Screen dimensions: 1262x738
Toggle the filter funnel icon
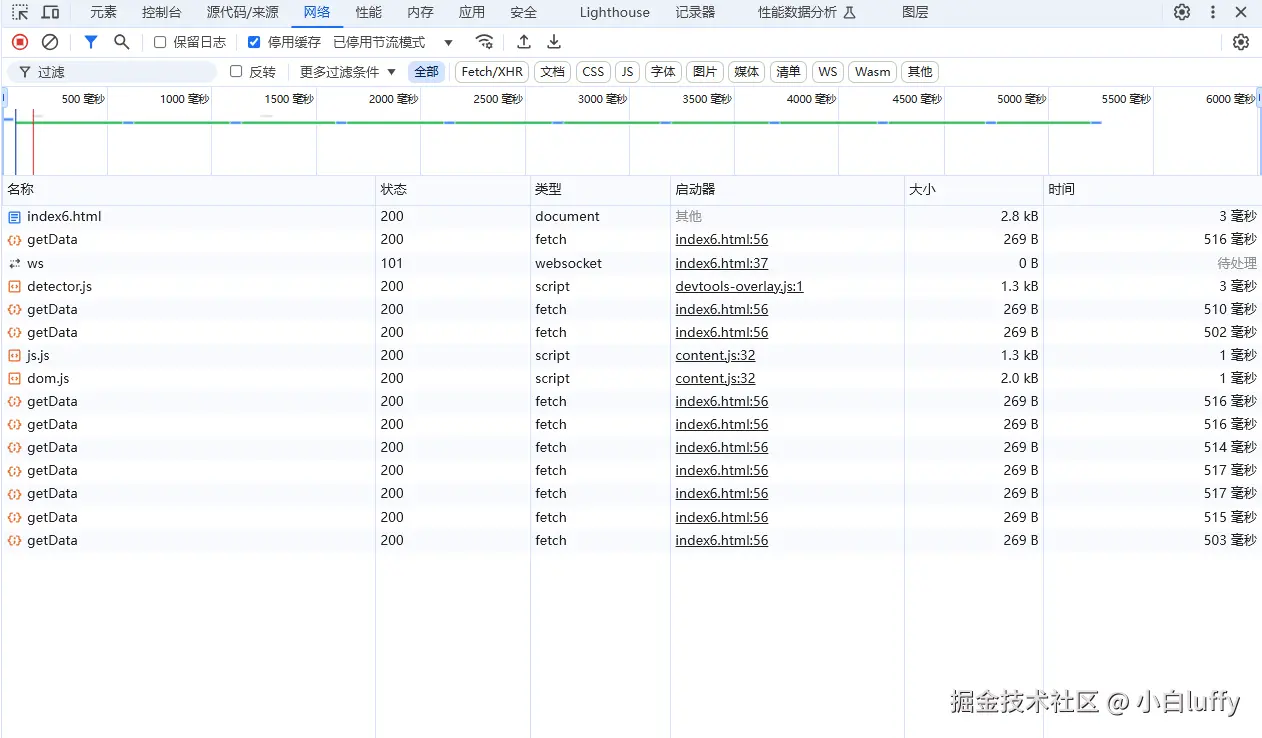pyautogui.click(x=91, y=42)
